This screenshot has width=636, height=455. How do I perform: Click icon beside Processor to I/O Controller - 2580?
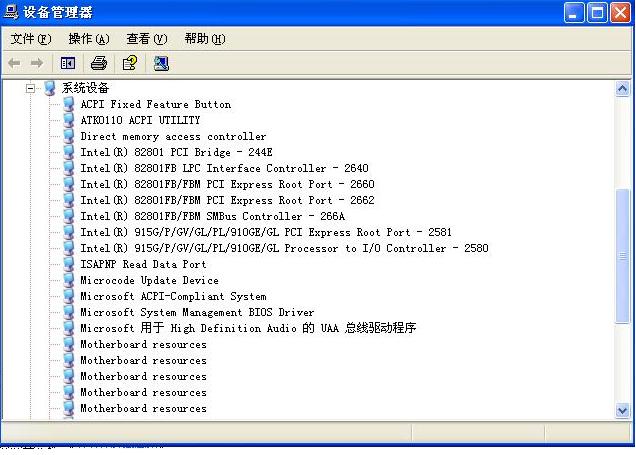pos(69,248)
